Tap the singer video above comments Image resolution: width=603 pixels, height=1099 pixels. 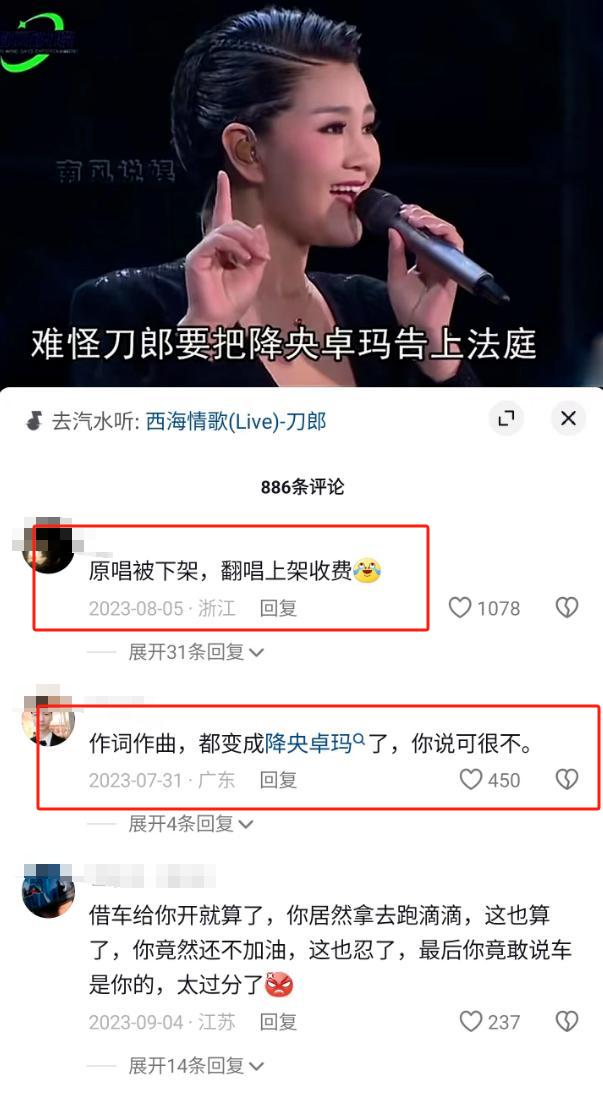point(302,193)
